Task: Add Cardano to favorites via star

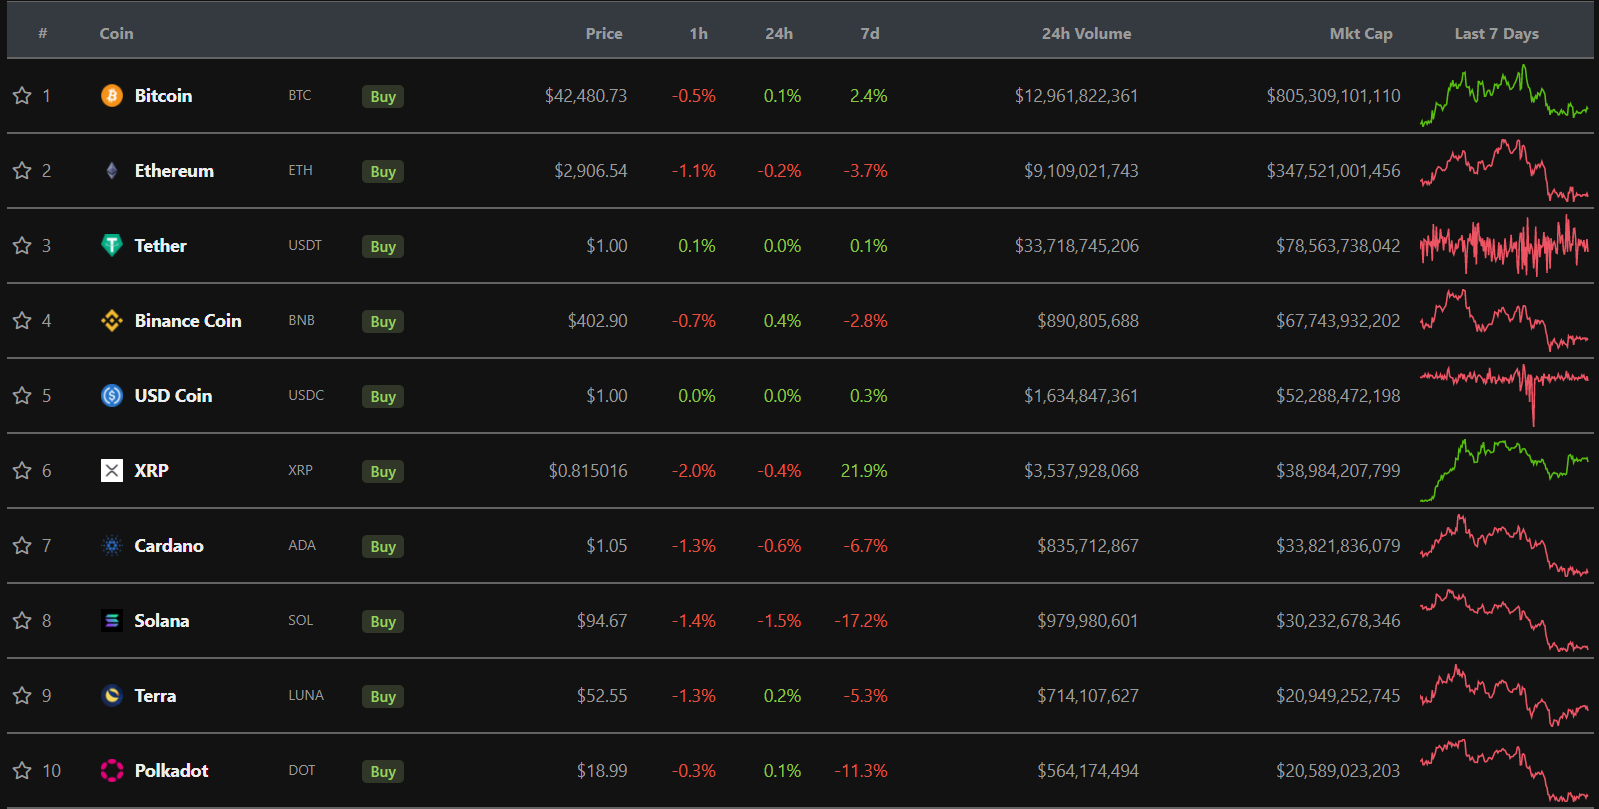Action: [22, 545]
